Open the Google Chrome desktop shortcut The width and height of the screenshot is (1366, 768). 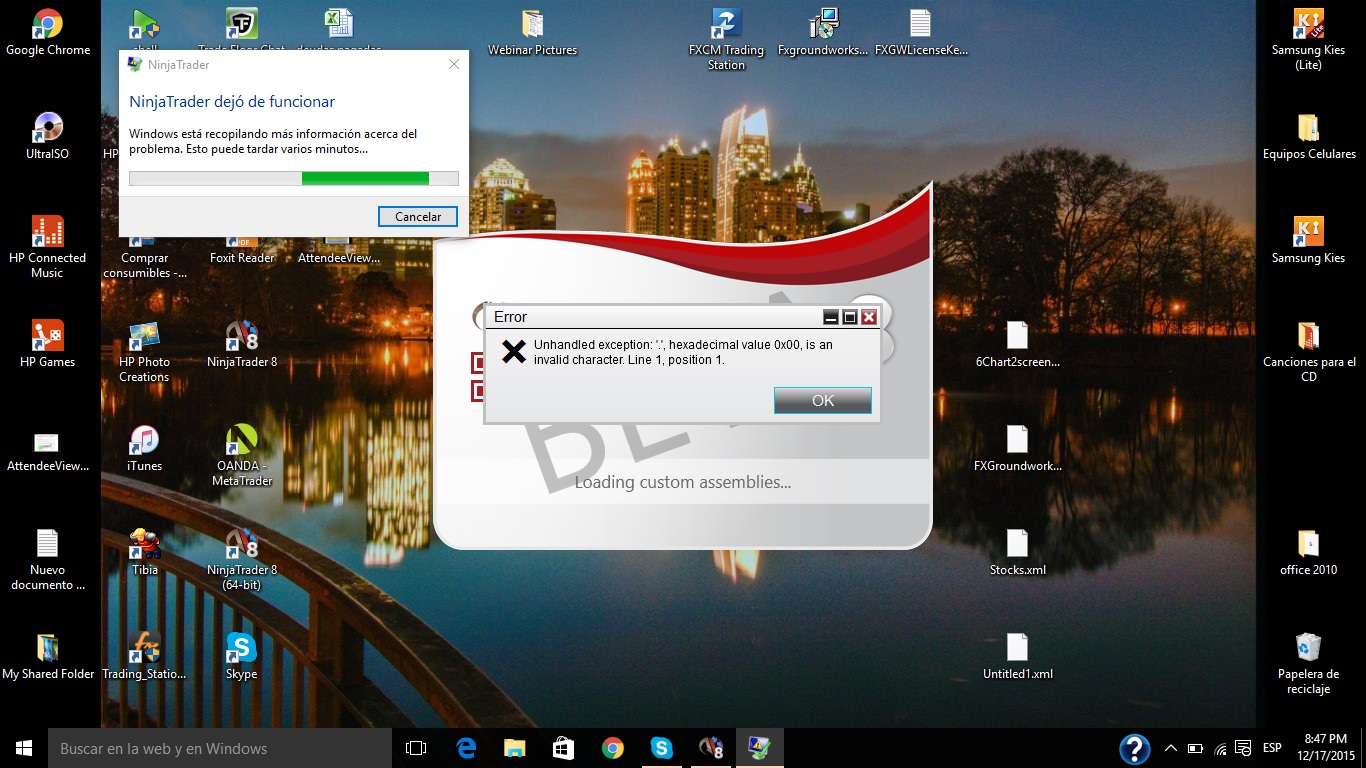(48, 32)
